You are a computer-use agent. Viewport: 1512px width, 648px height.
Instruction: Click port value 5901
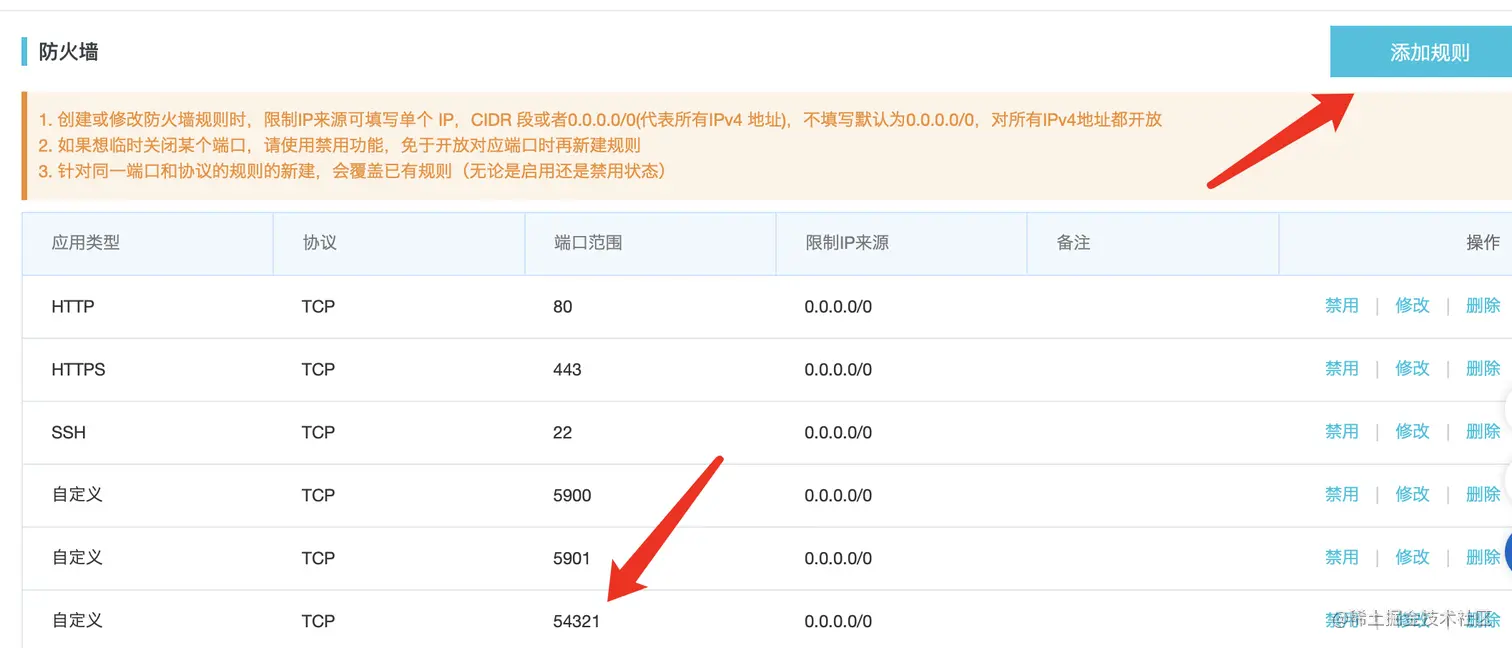tap(572, 559)
